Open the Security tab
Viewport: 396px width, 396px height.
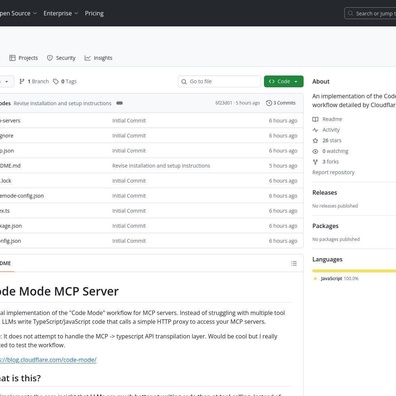[61, 58]
